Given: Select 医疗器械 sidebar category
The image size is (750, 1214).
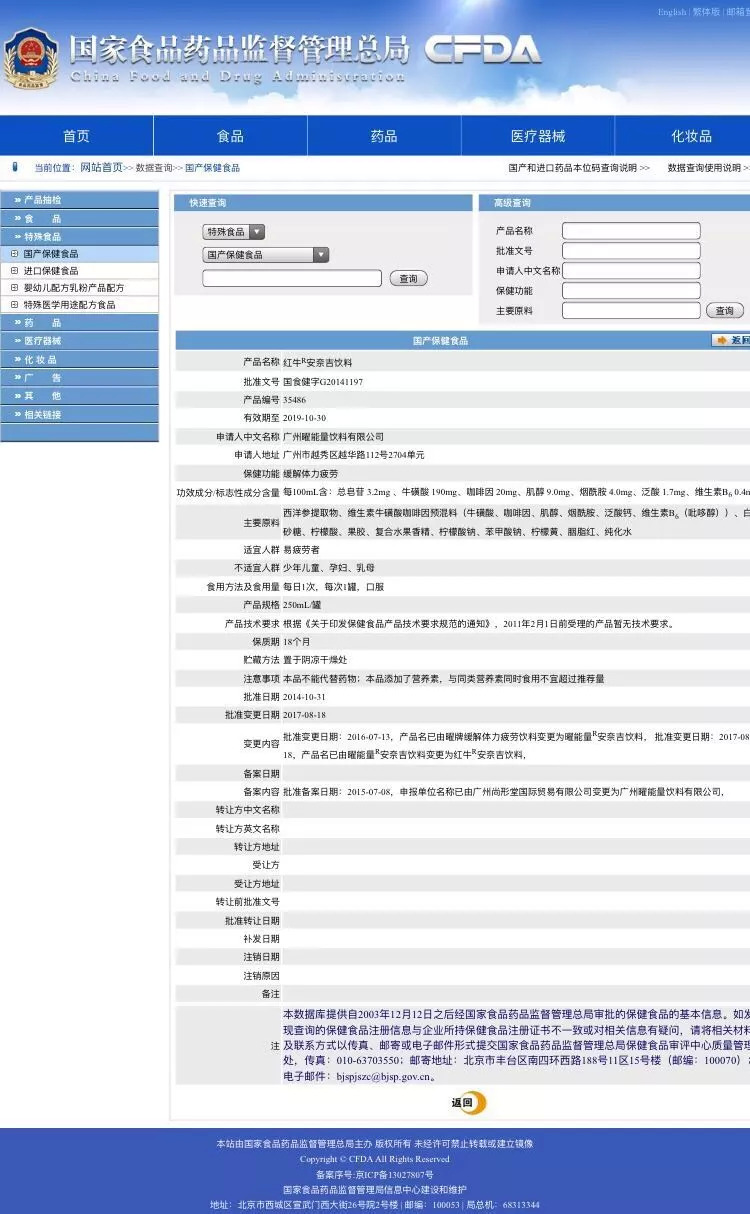Looking at the screenshot, I should 79,341.
